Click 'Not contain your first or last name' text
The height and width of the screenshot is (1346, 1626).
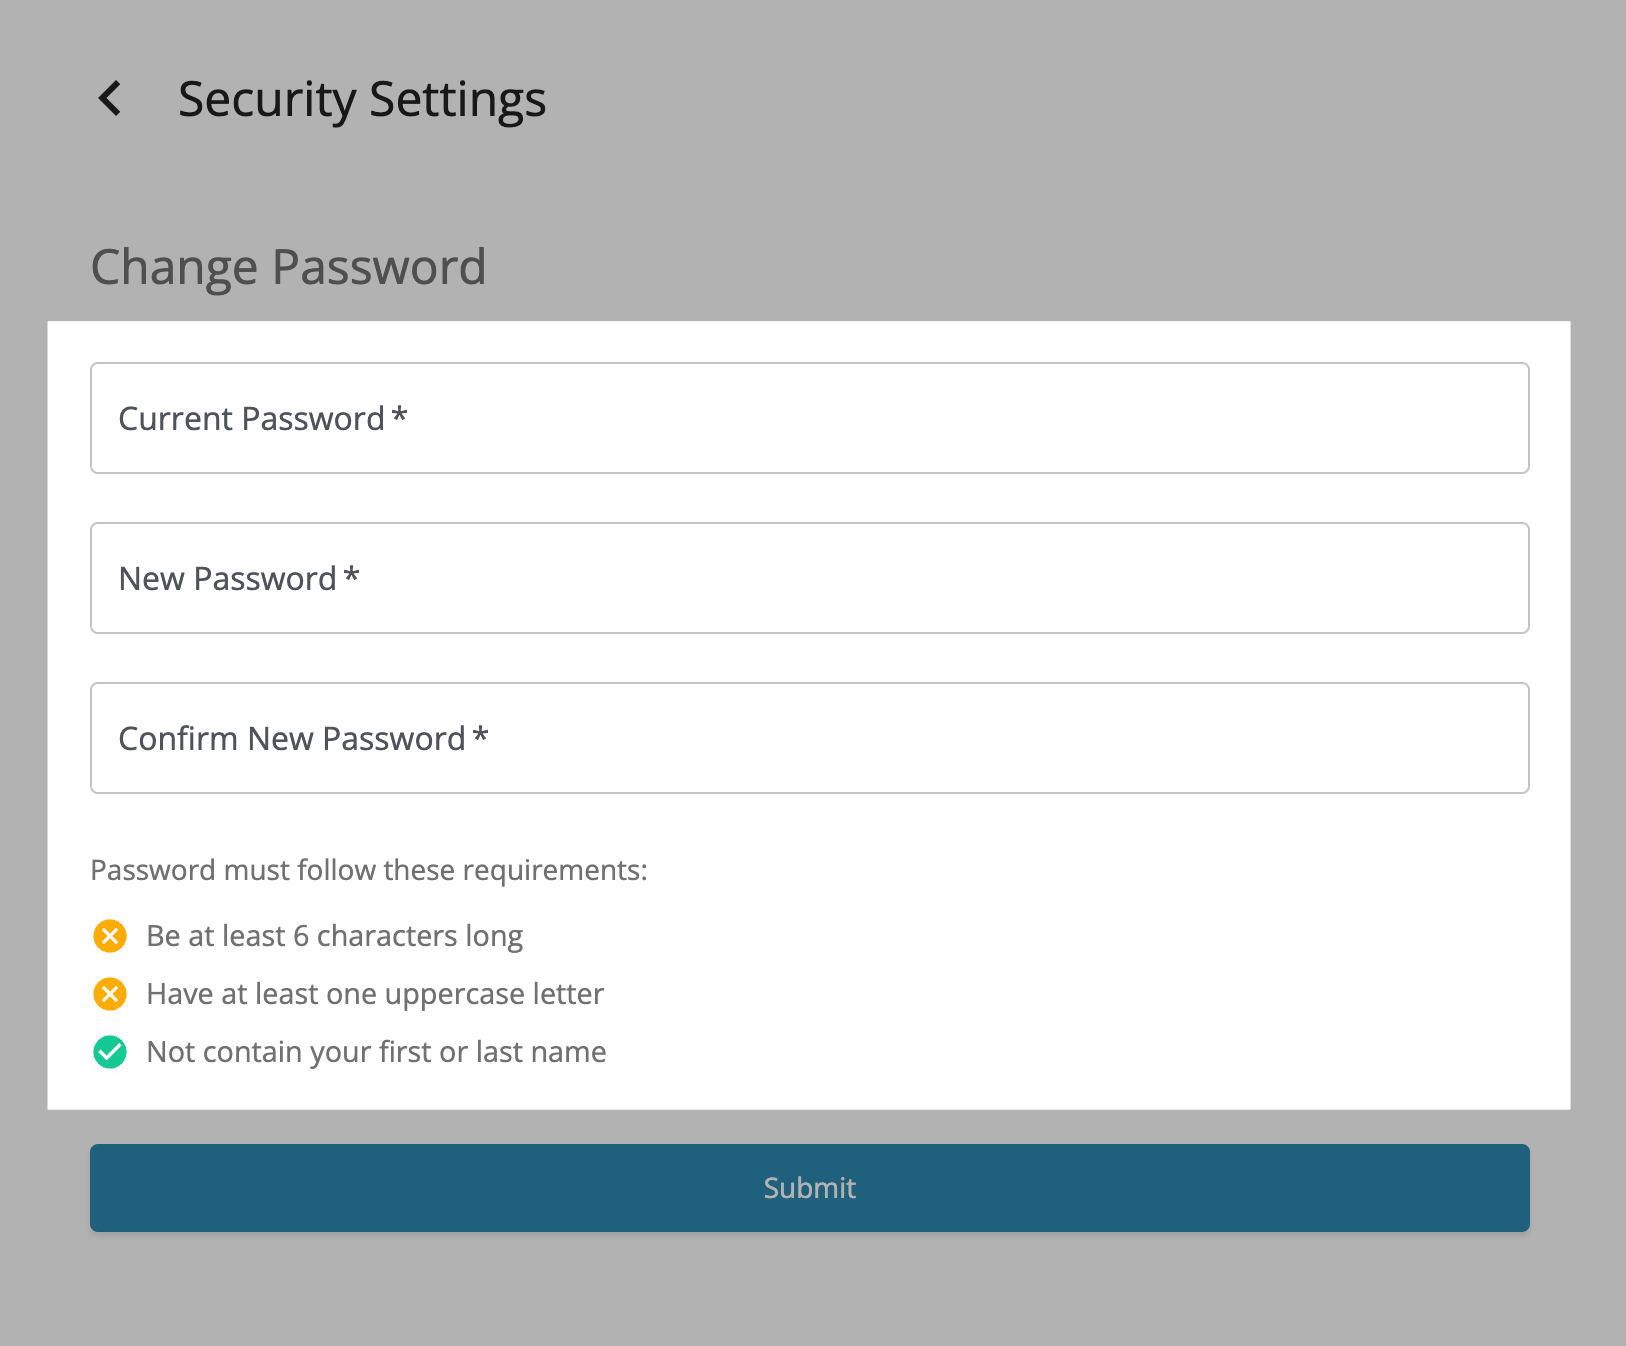(376, 1052)
